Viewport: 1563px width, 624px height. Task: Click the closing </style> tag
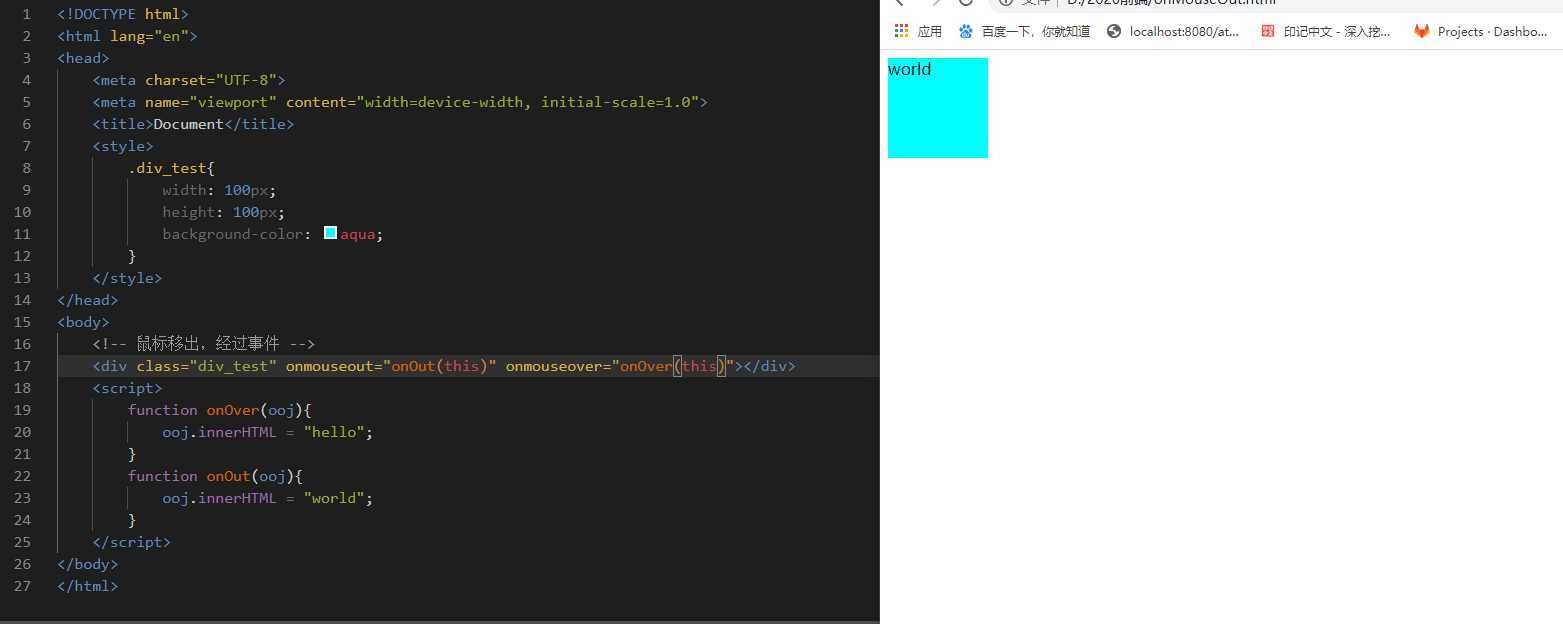[127, 278]
